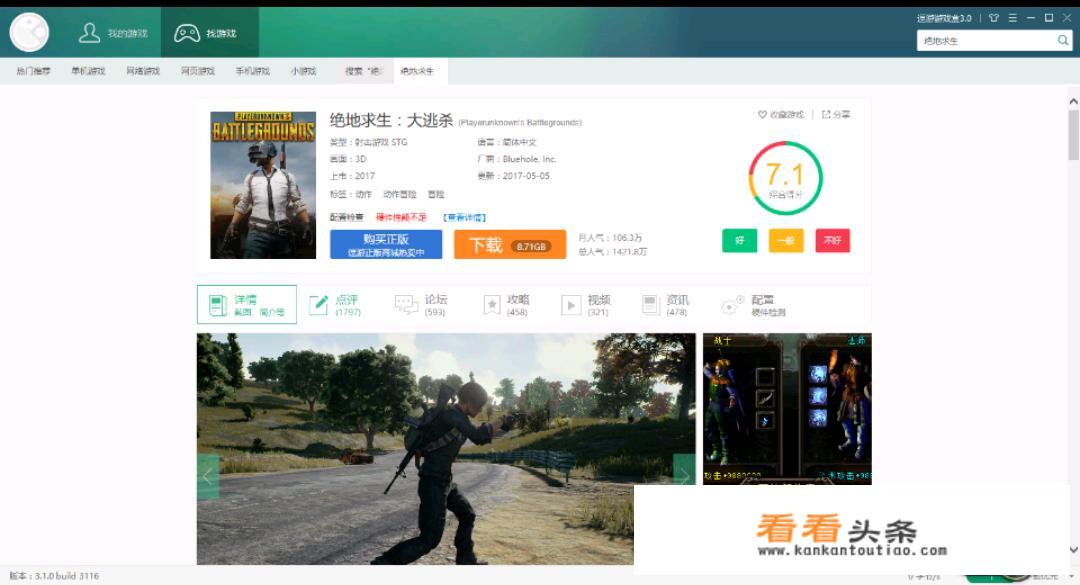Click the vertical scrollbar thumb
Screen dimensions: 1080x585
click(x=1073, y=135)
